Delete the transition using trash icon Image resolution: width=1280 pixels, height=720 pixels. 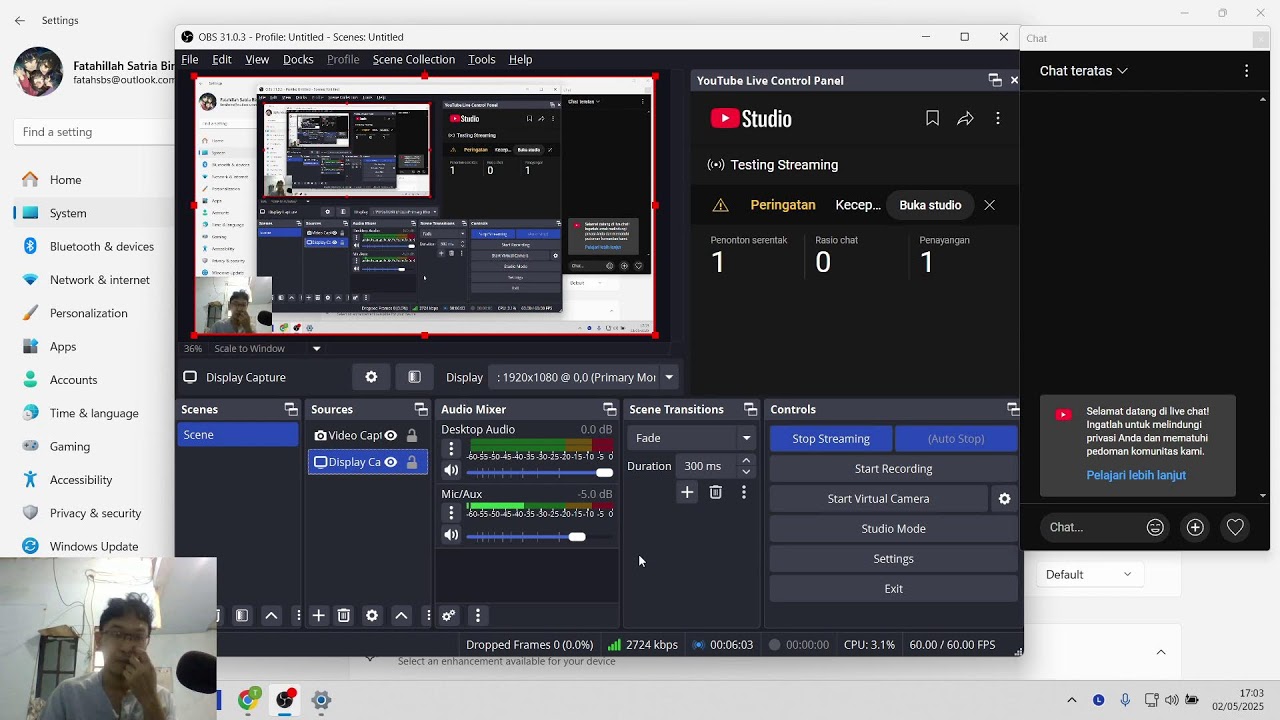715,492
